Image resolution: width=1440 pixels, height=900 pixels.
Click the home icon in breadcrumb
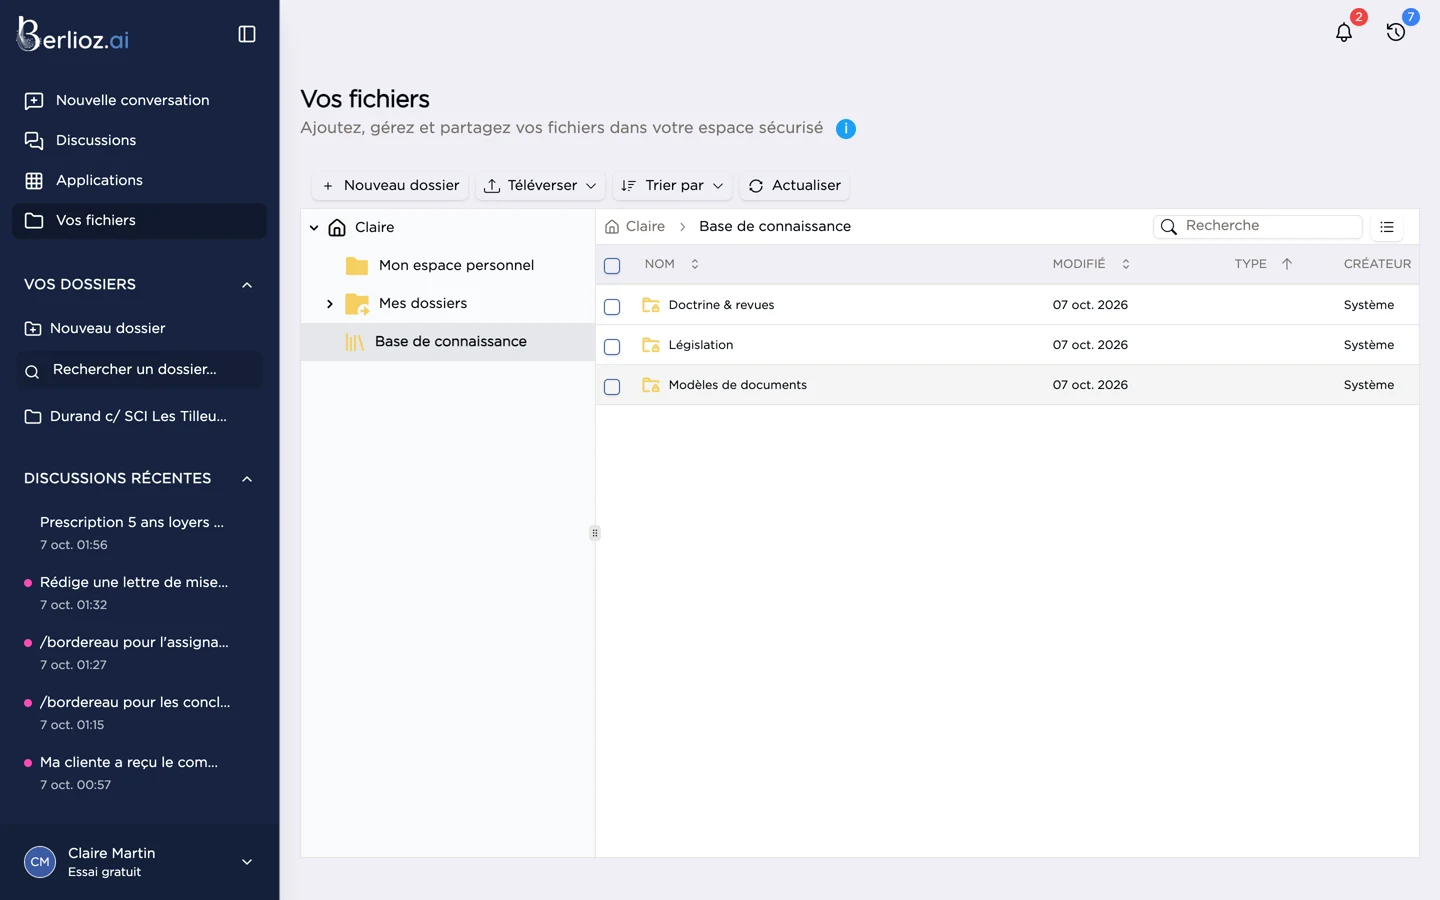pos(612,227)
